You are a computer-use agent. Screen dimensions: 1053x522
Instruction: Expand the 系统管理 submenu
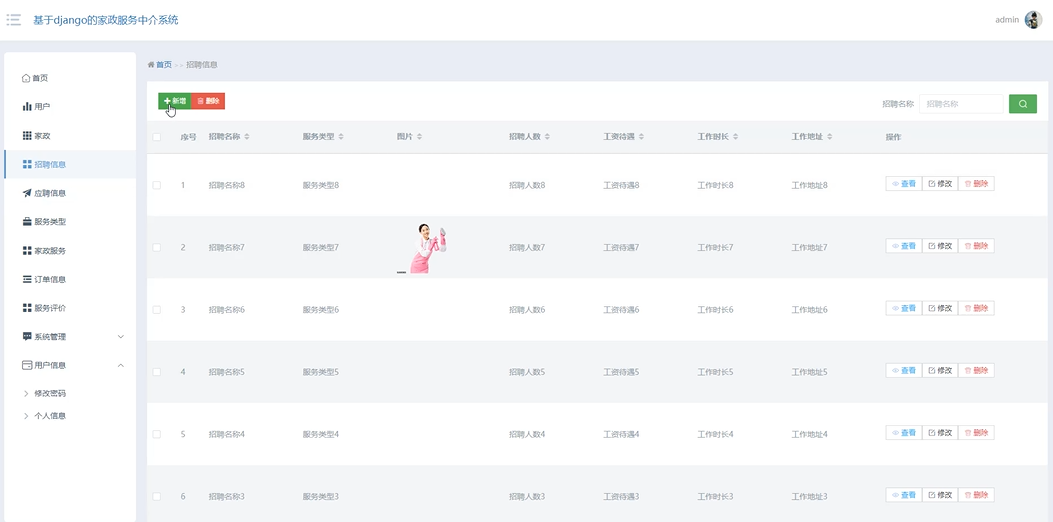click(70, 337)
